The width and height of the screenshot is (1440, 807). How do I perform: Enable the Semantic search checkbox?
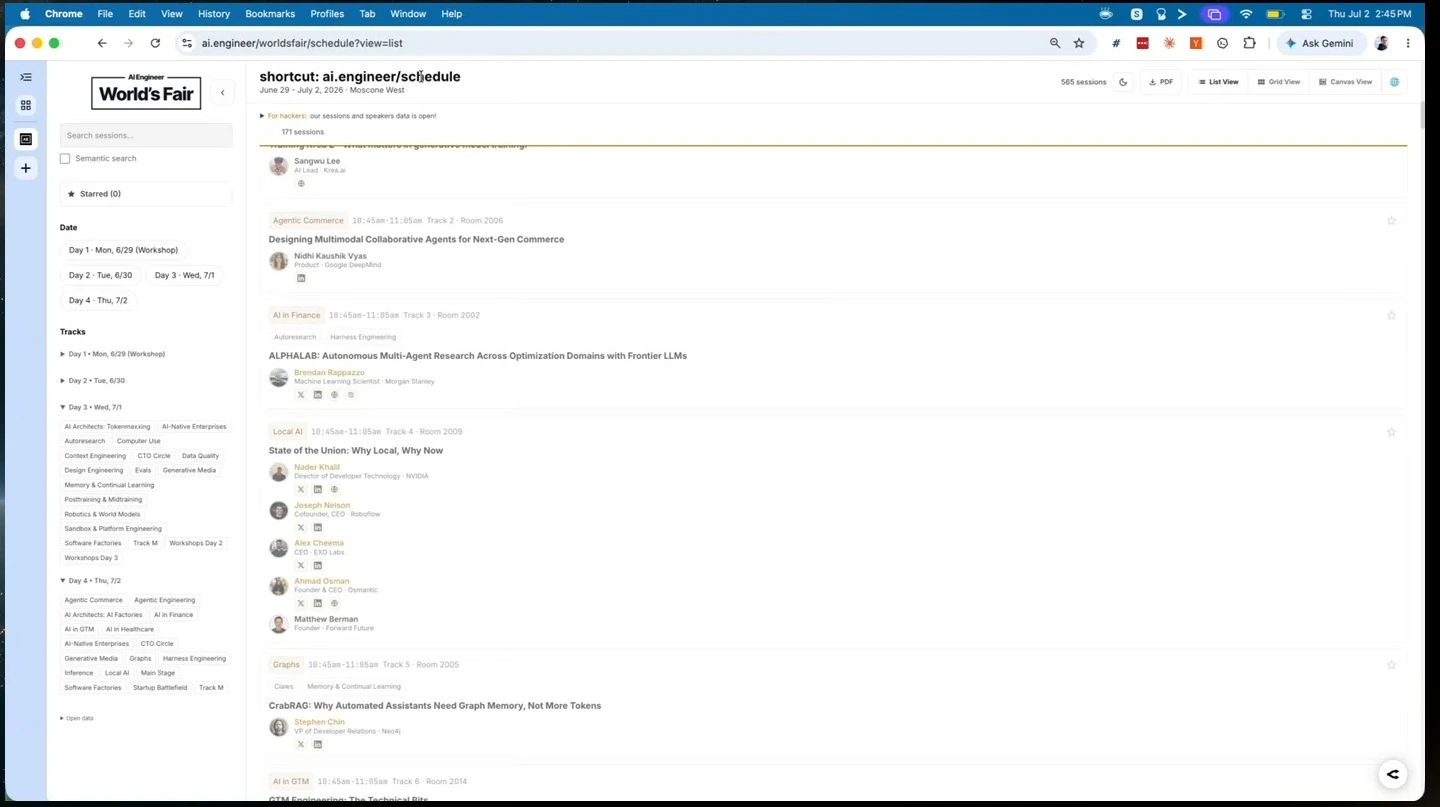(65, 159)
